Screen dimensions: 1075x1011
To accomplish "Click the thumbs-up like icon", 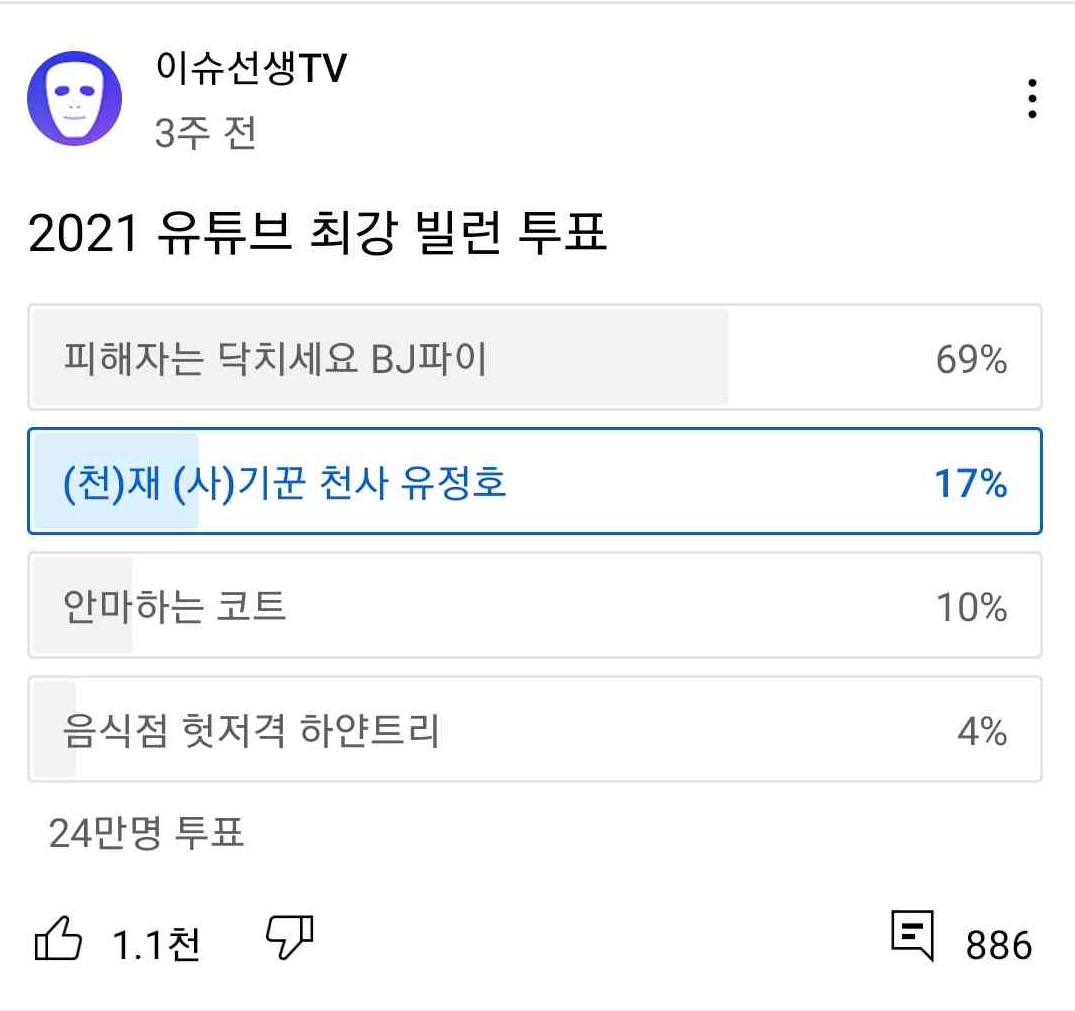I will (x=58, y=940).
